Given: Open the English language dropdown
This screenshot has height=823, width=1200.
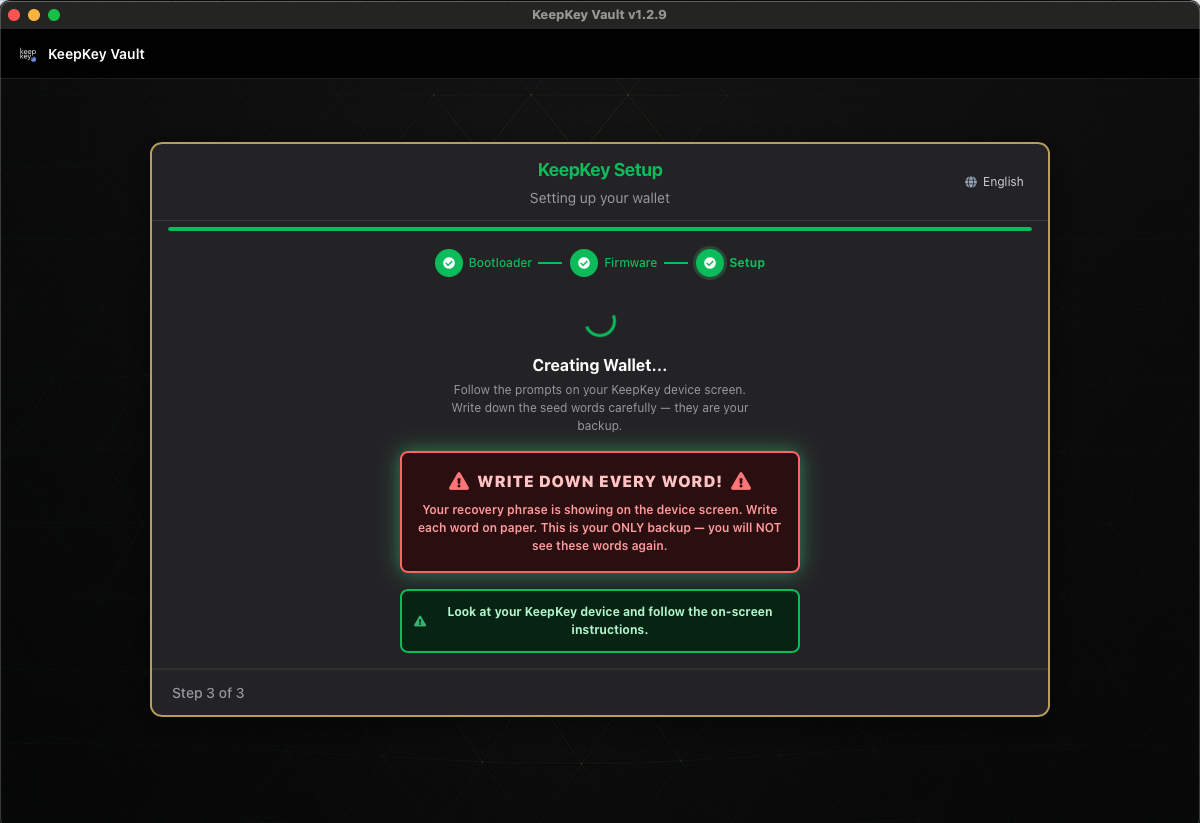Looking at the screenshot, I should coord(995,182).
